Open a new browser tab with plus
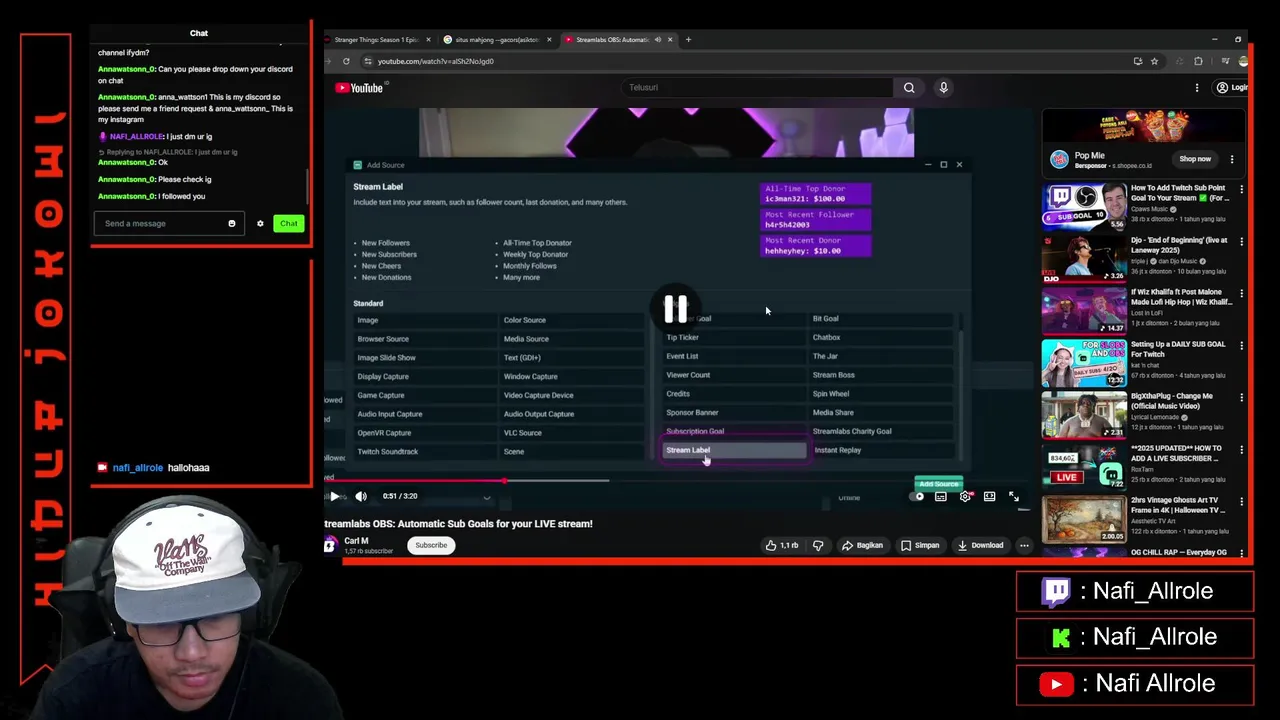This screenshot has height=720, width=1280. [688, 40]
